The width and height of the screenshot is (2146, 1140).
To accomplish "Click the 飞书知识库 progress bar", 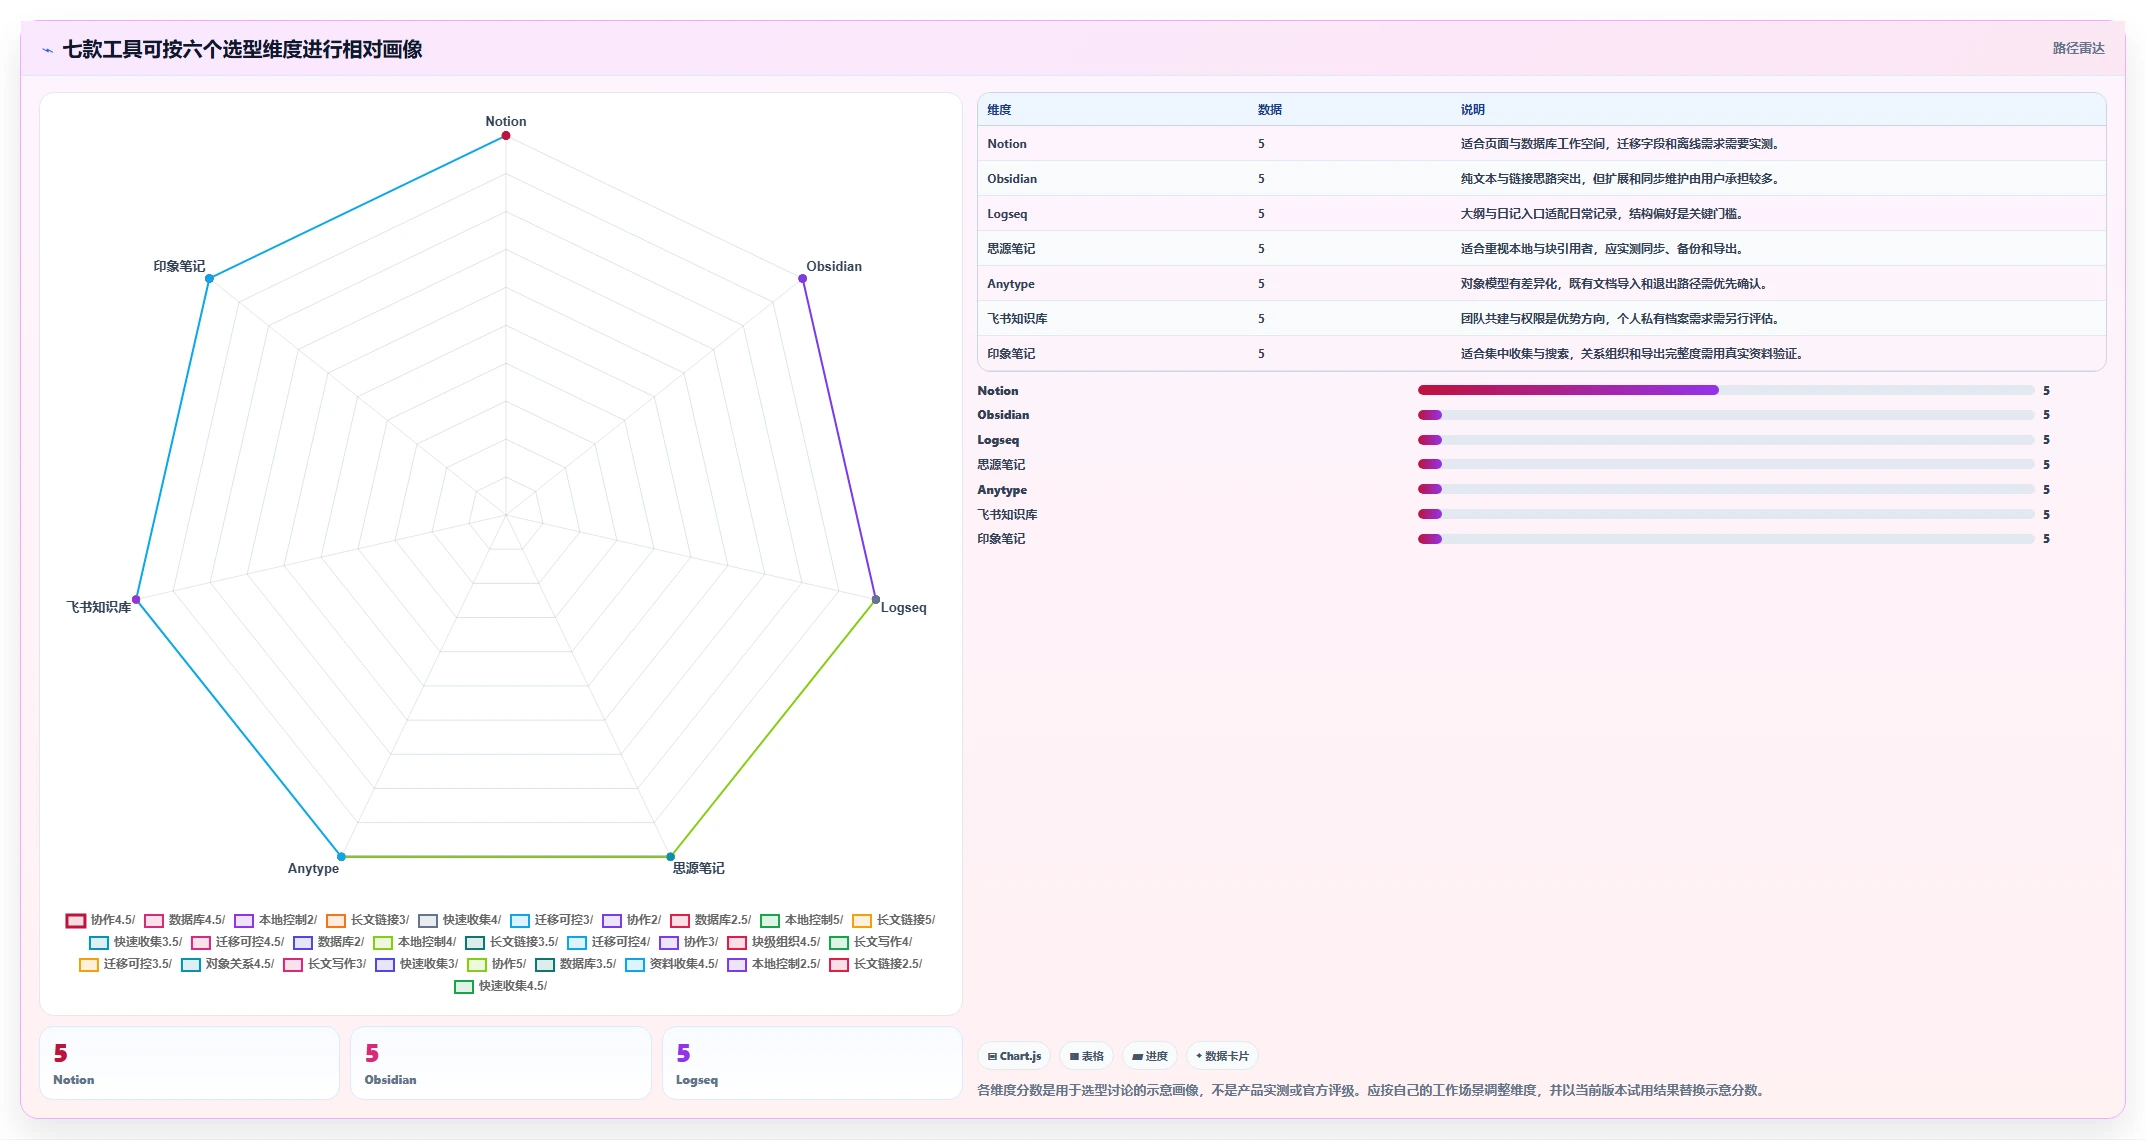I will point(1726,514).
